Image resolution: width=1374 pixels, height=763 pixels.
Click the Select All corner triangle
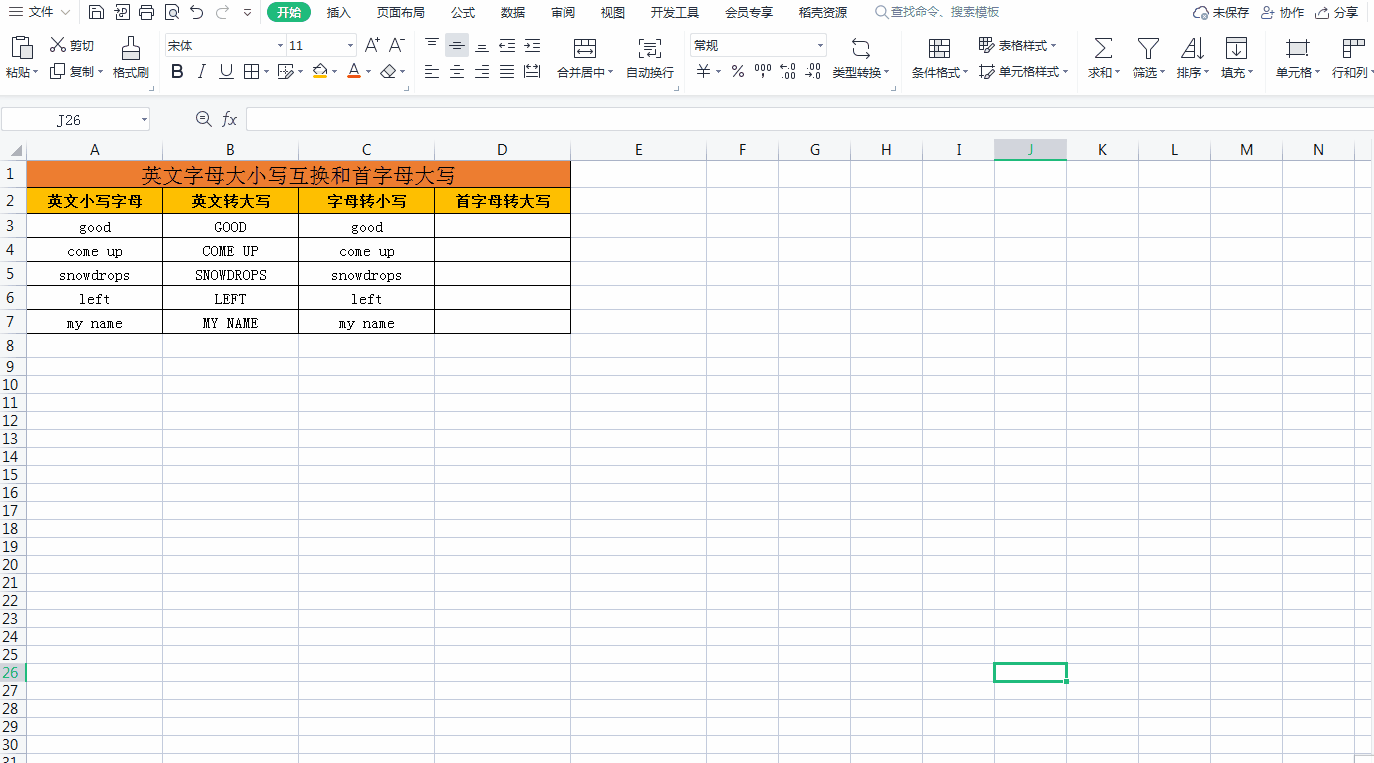point(14,150)
